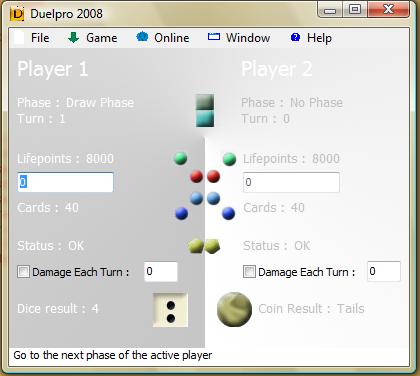Click Player 2's green sphere
Screen dimensions: 420x376
[229, 159]
